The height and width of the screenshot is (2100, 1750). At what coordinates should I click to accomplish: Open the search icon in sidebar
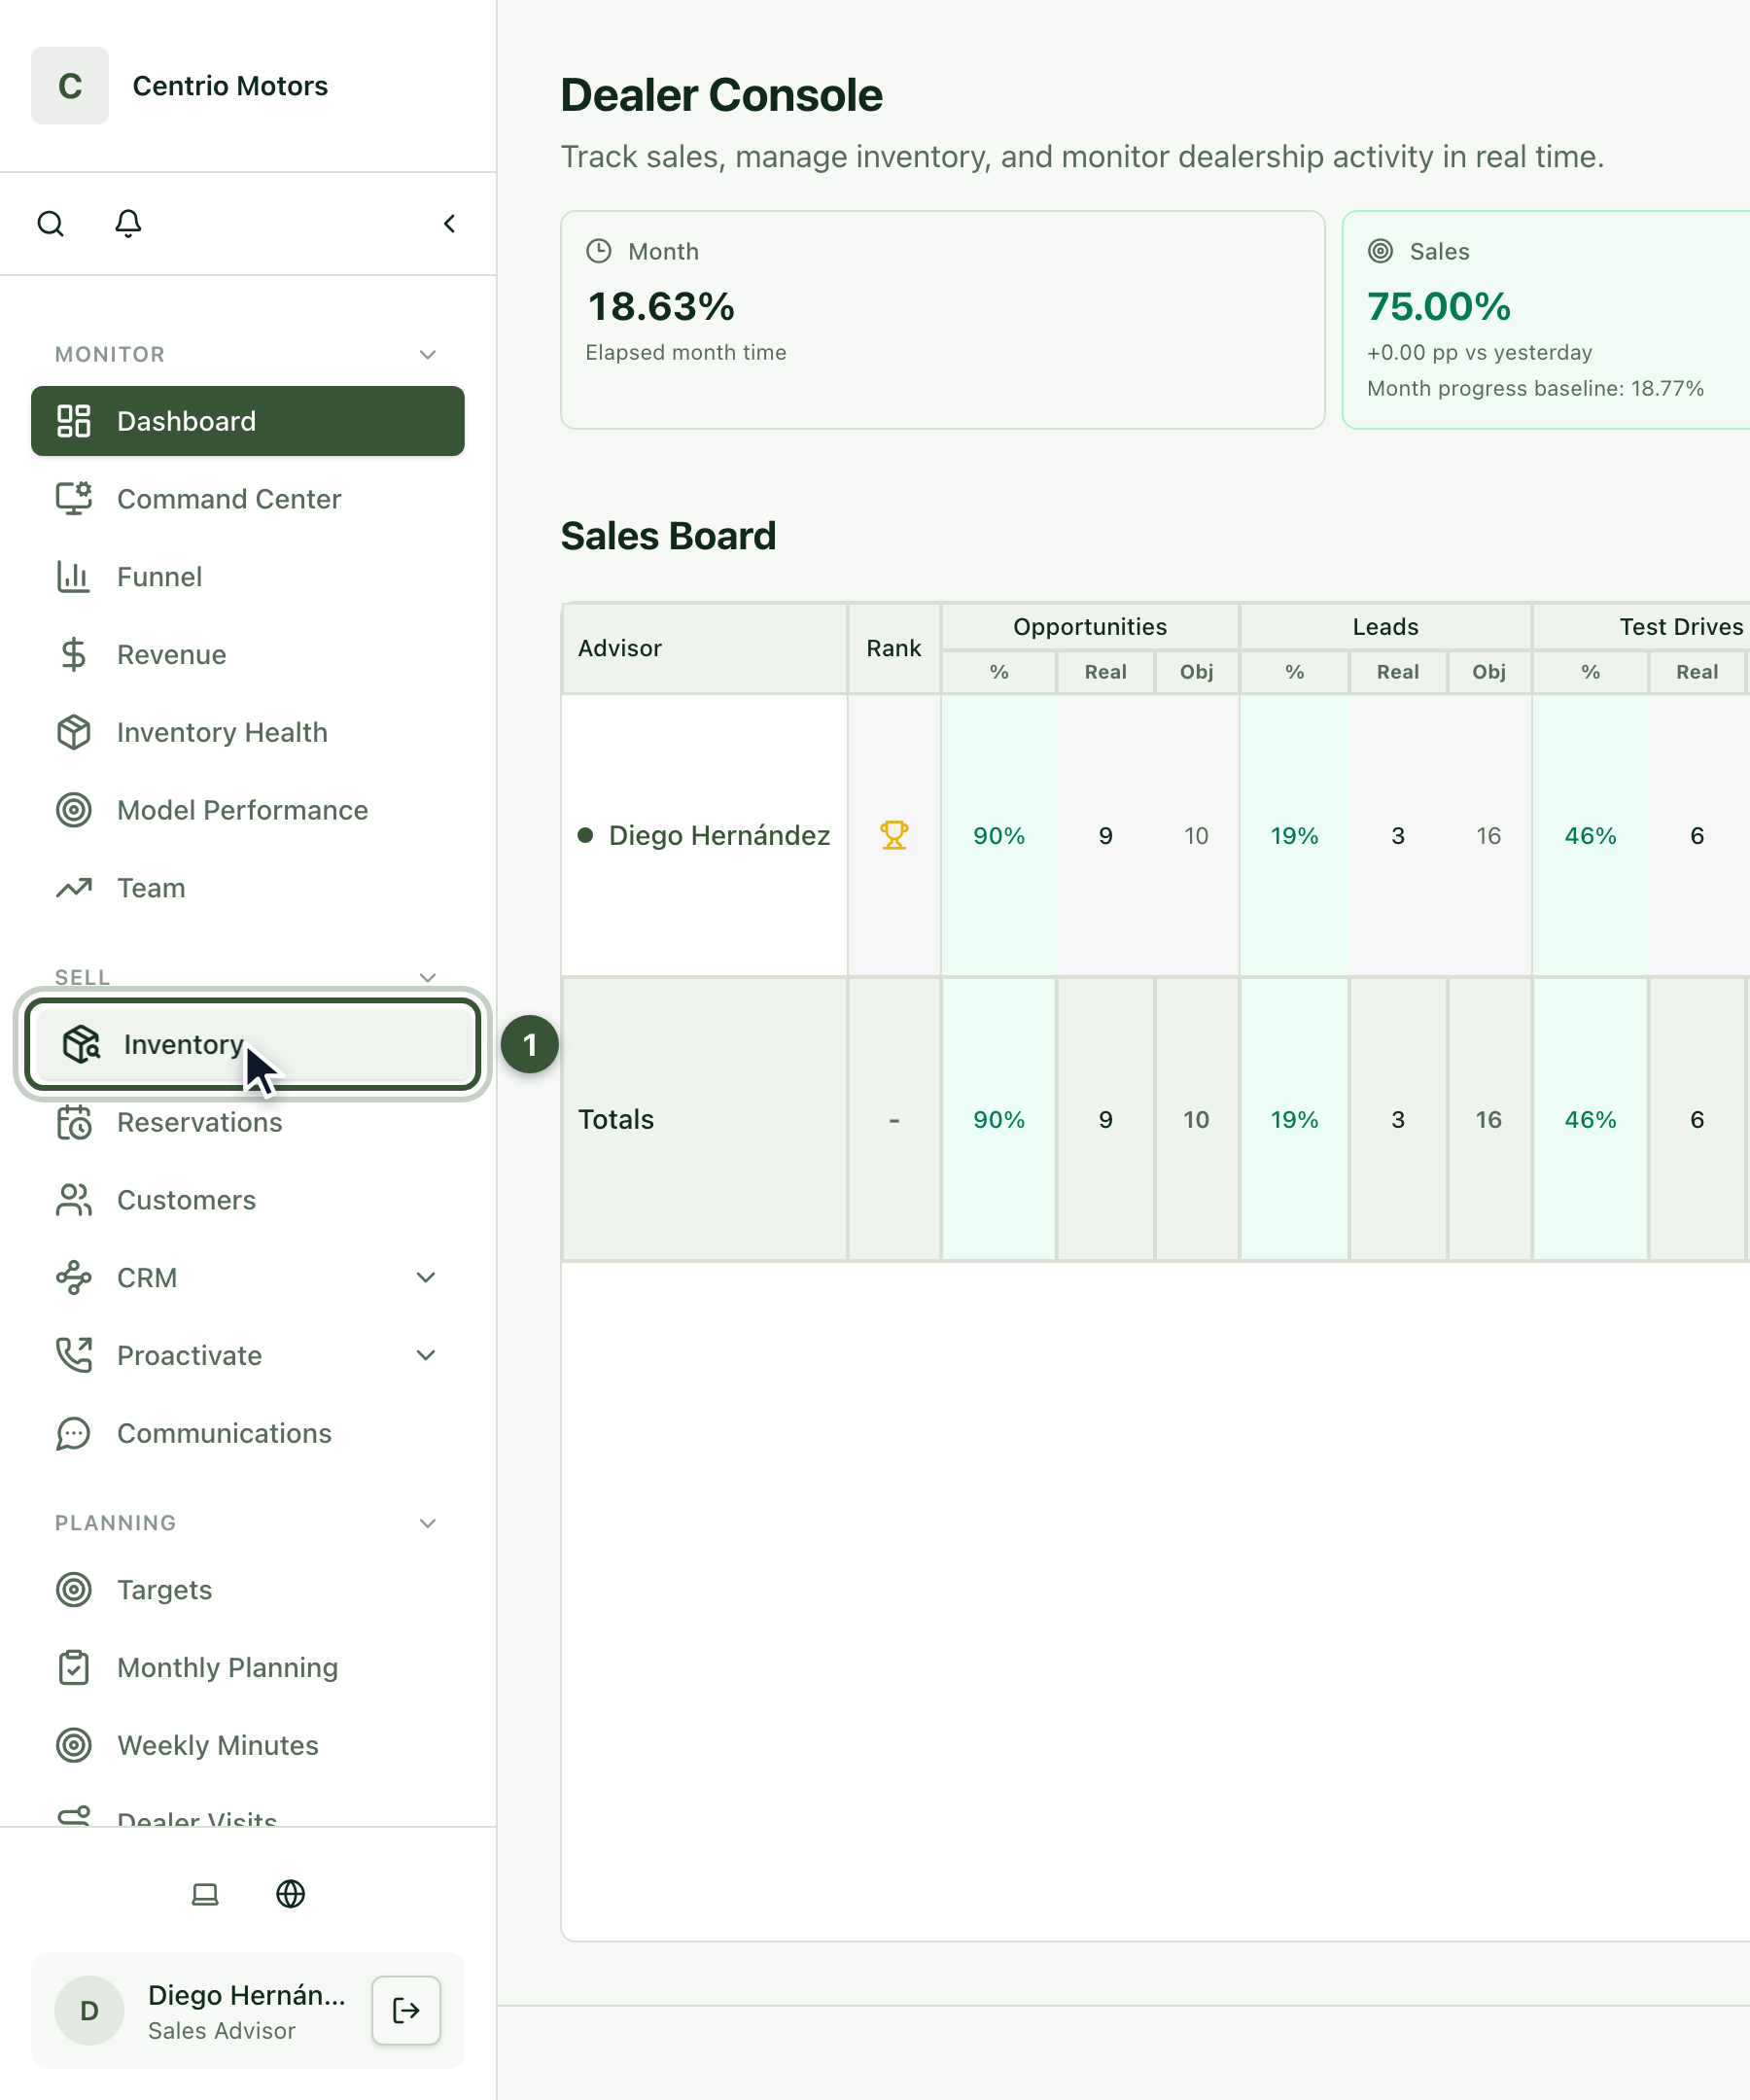[x=51, y=223]
